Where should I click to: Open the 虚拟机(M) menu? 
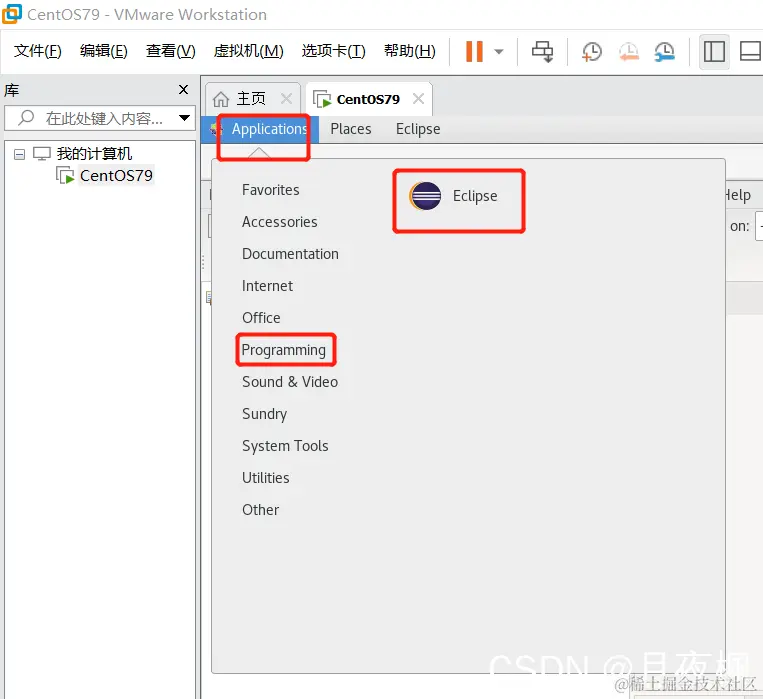(248, 51)
